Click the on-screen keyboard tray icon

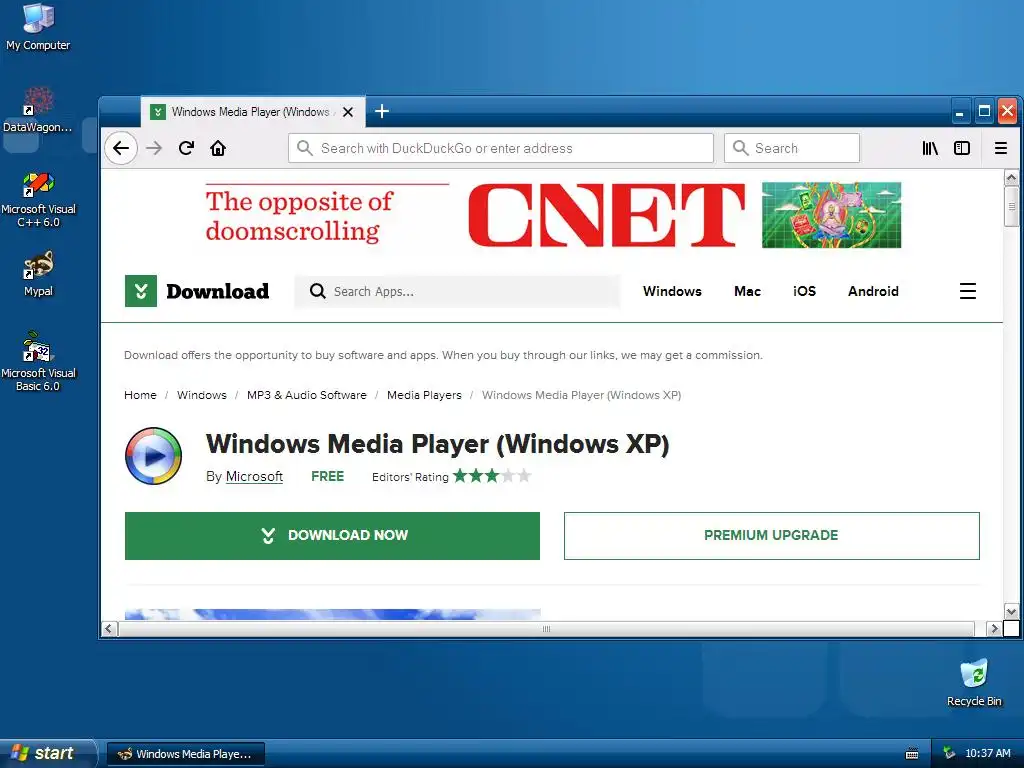click(912, 754)
